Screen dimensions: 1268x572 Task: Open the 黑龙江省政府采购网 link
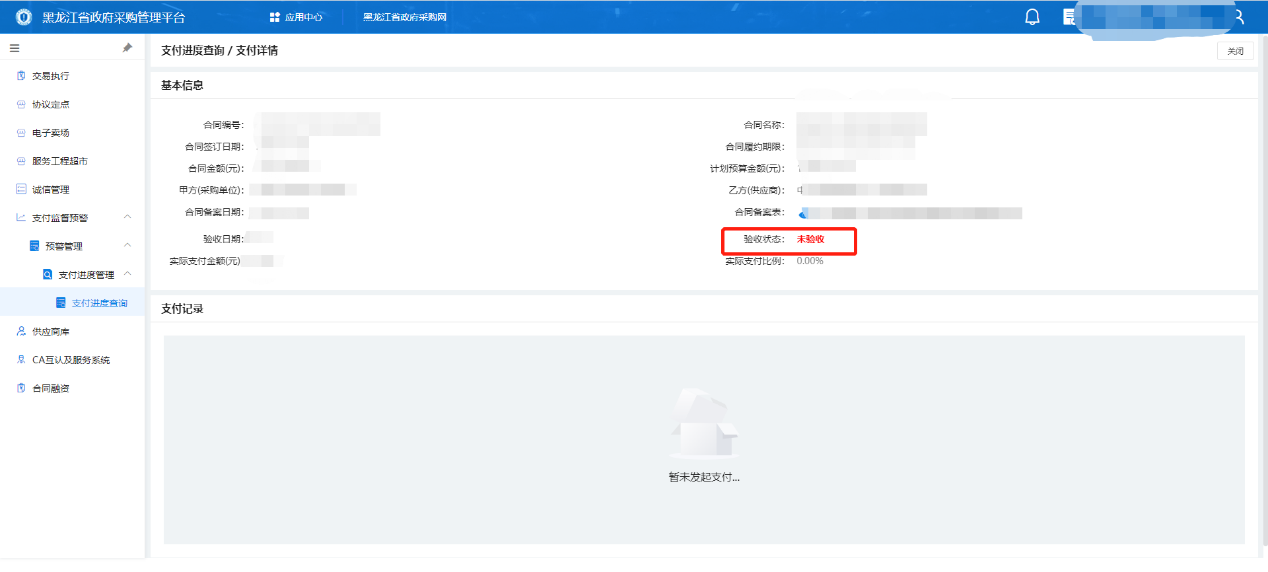click(x=404, y=18)
